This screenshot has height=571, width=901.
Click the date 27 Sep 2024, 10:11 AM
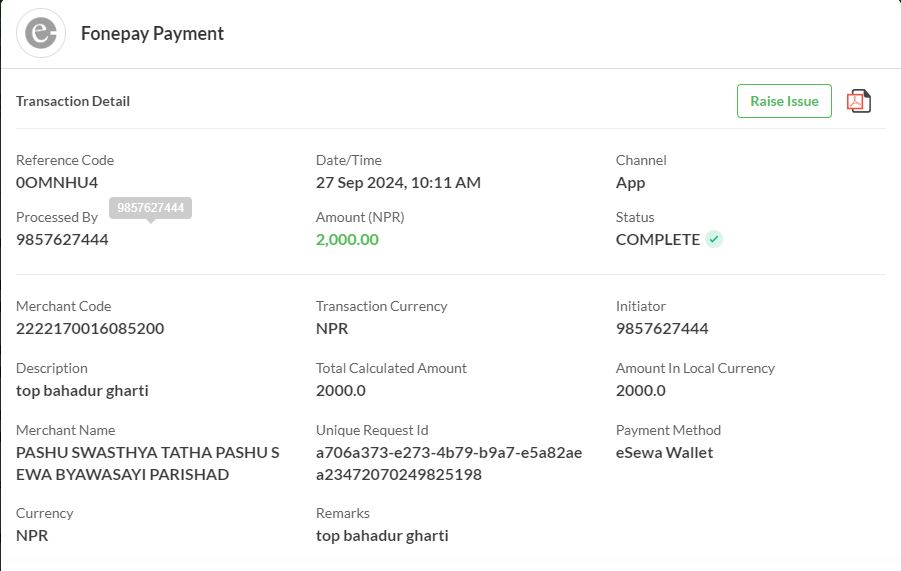click(398, 183)
